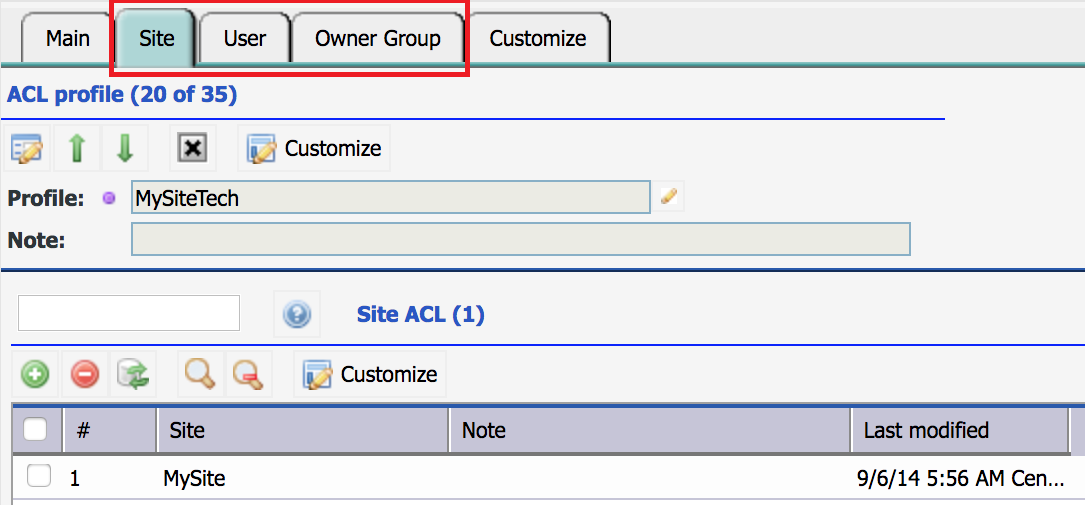Click the Site ACL search input field
This screenshot has width=1085, height=505.
pyautogui.click(x=129, y=313)
